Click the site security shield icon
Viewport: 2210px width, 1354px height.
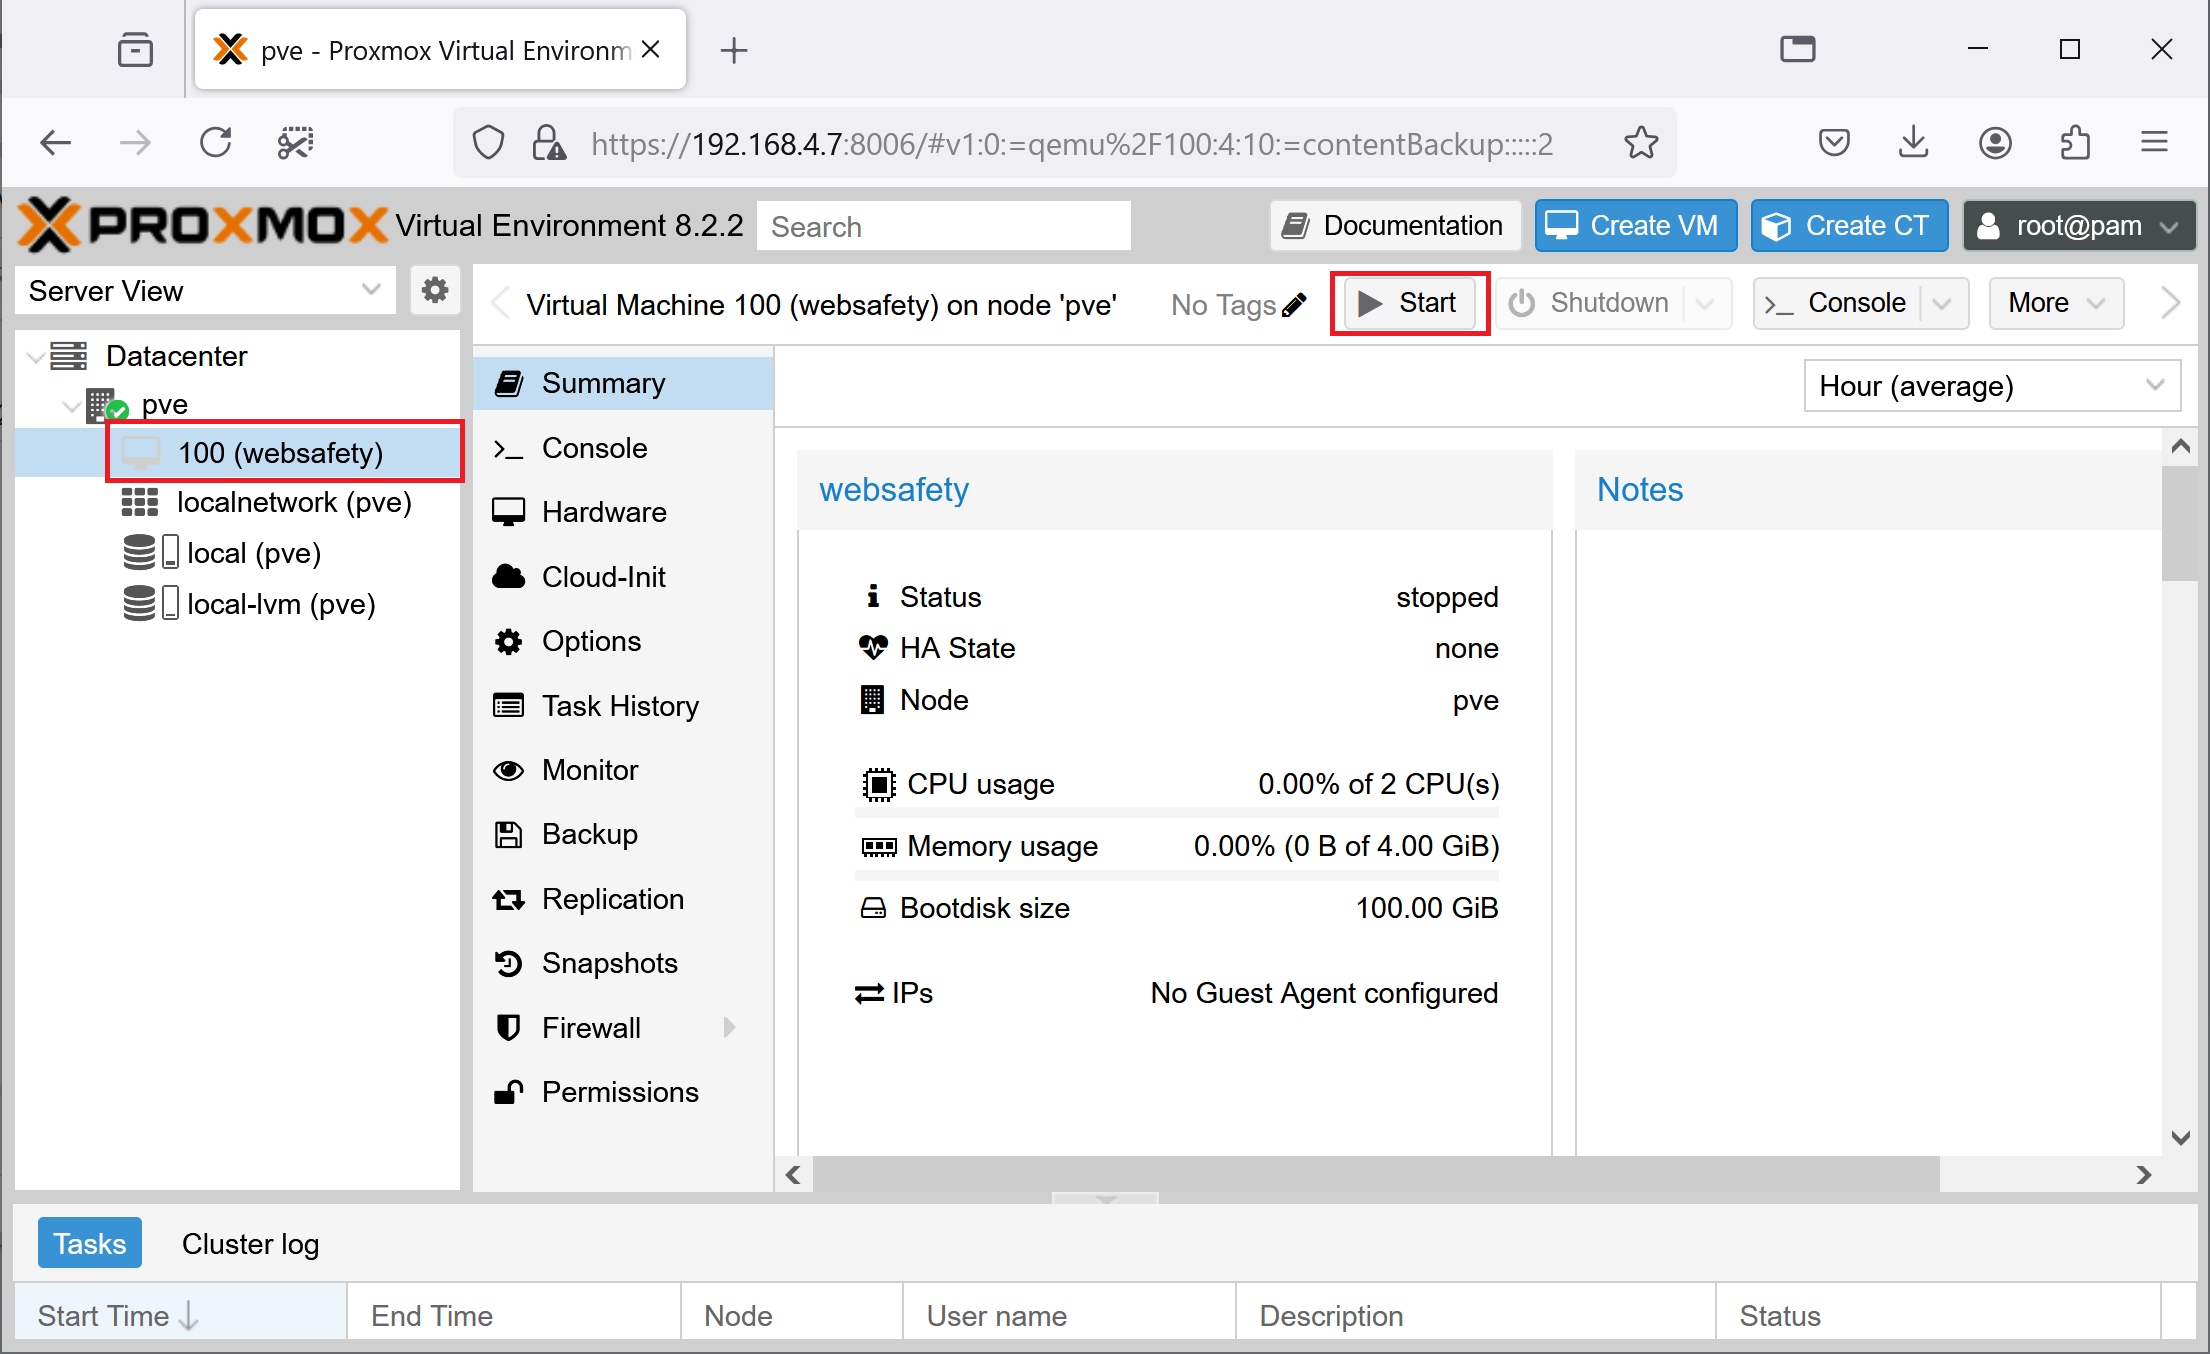[488, 144]
